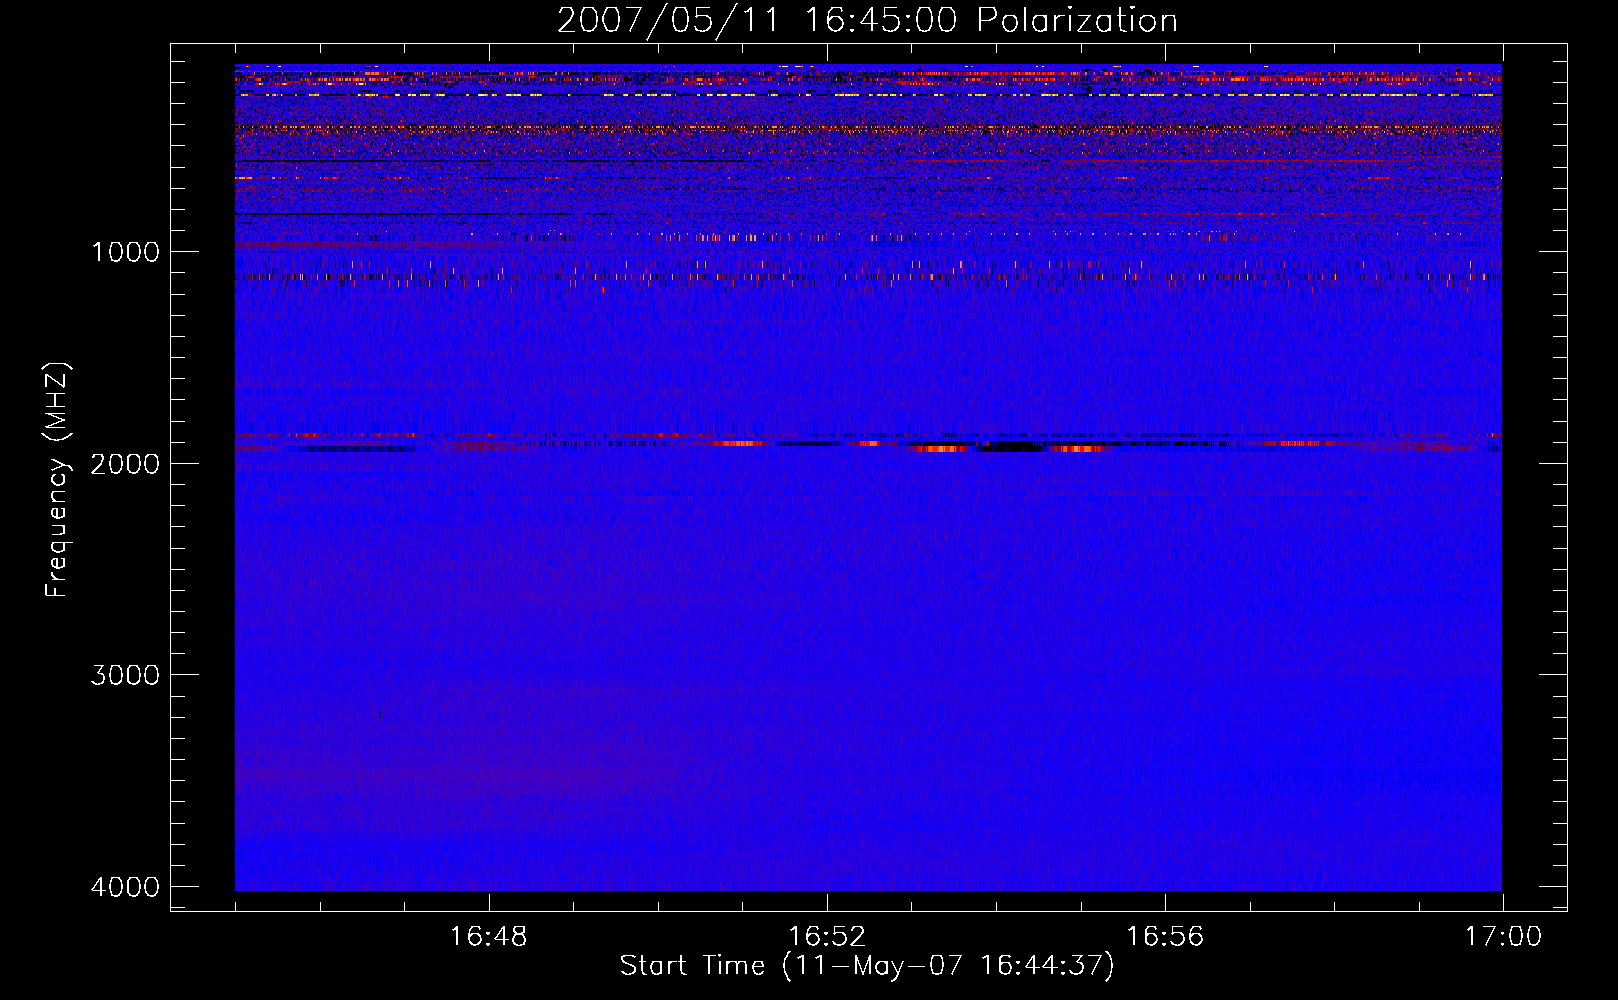This screenshot has height=1000, width=1618.
Task: Click the plot title "2007/05/11 16:45:00 Polarization"
Action: [x=867, y=21]
